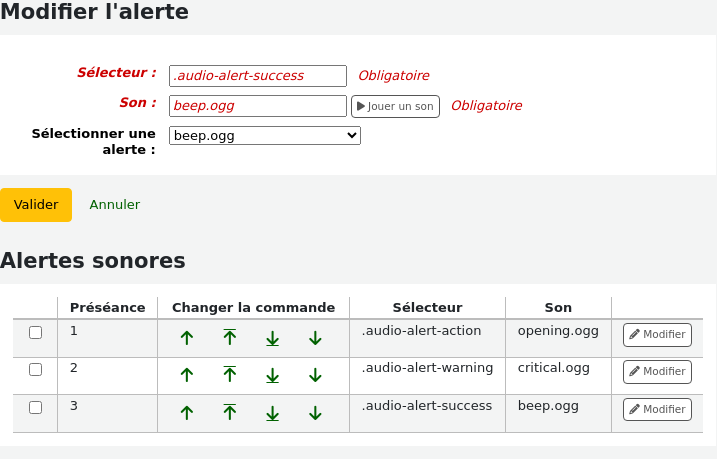
Task: Click into the Son input field
Action: pyautogui.click(x=258, y=106)
